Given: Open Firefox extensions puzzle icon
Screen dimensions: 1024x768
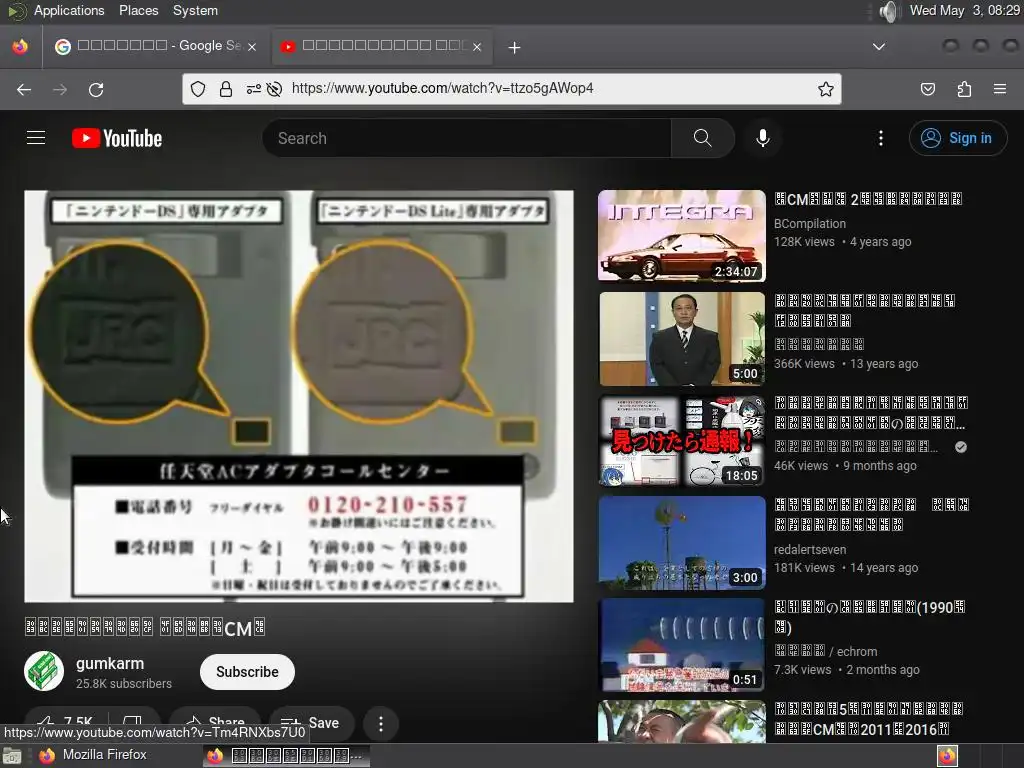Looking at the screenshot, I should click(x=964, y=89).
